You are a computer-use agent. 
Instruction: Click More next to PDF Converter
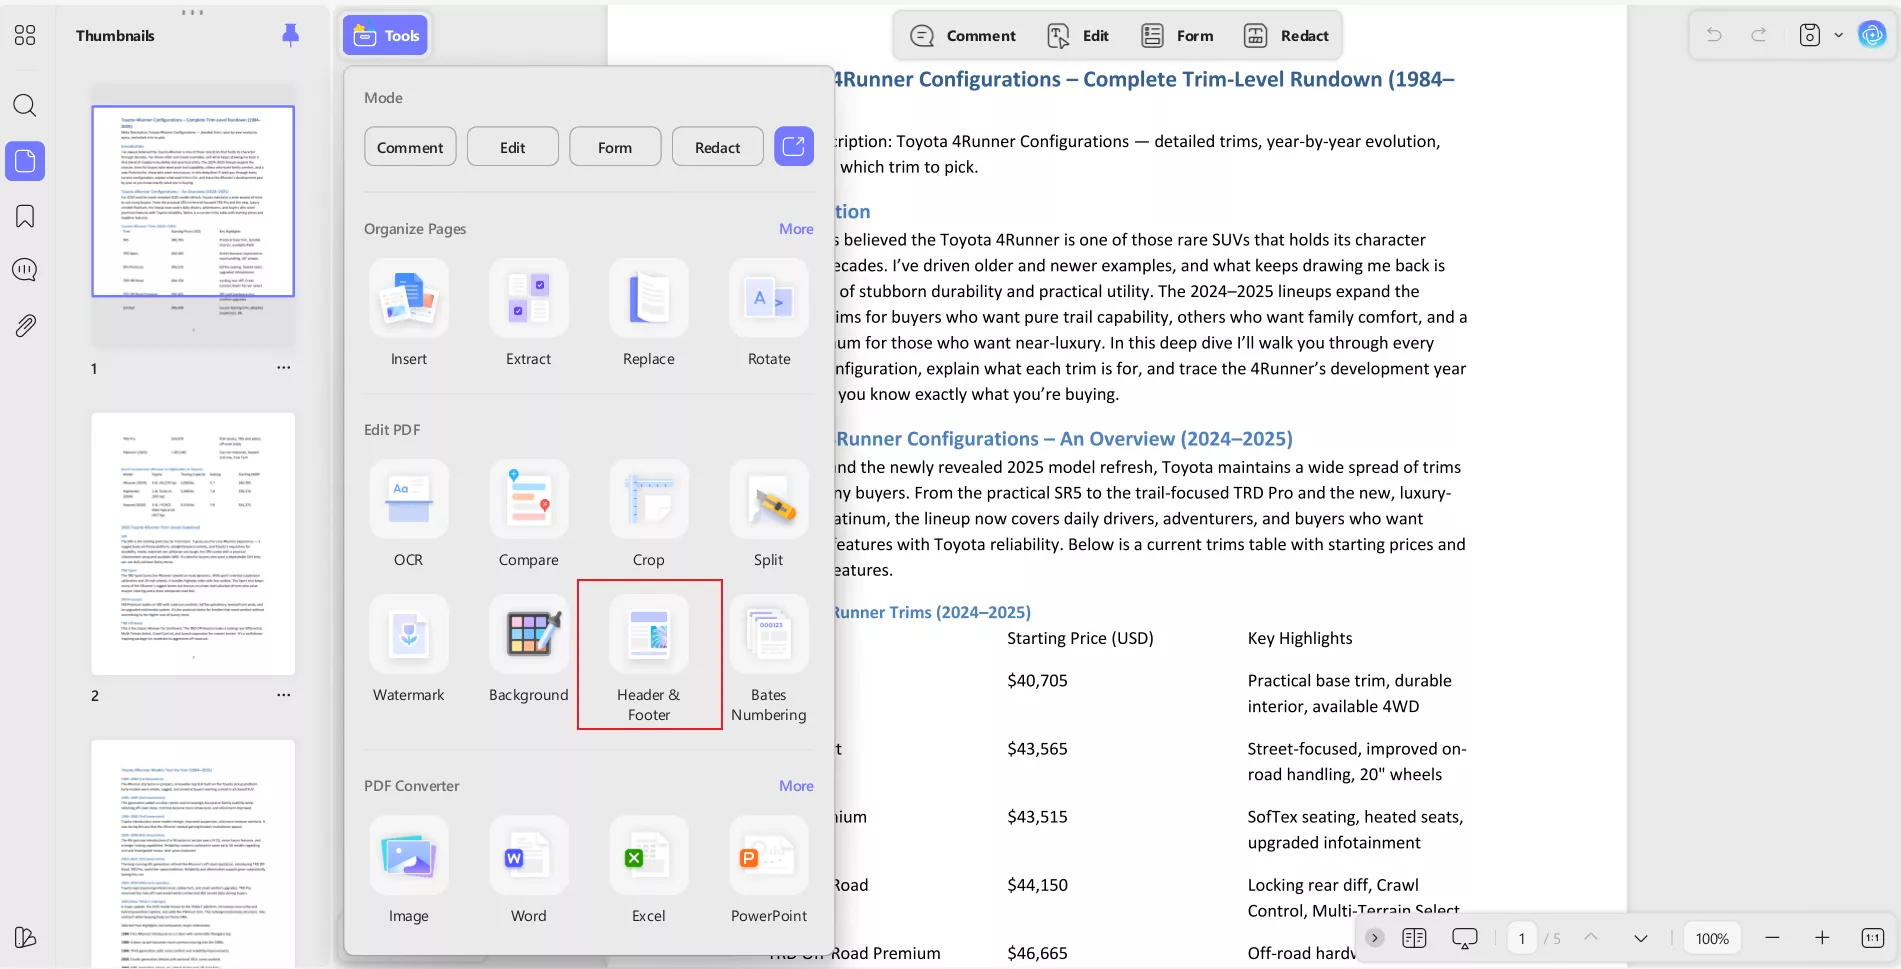[795, 786]
